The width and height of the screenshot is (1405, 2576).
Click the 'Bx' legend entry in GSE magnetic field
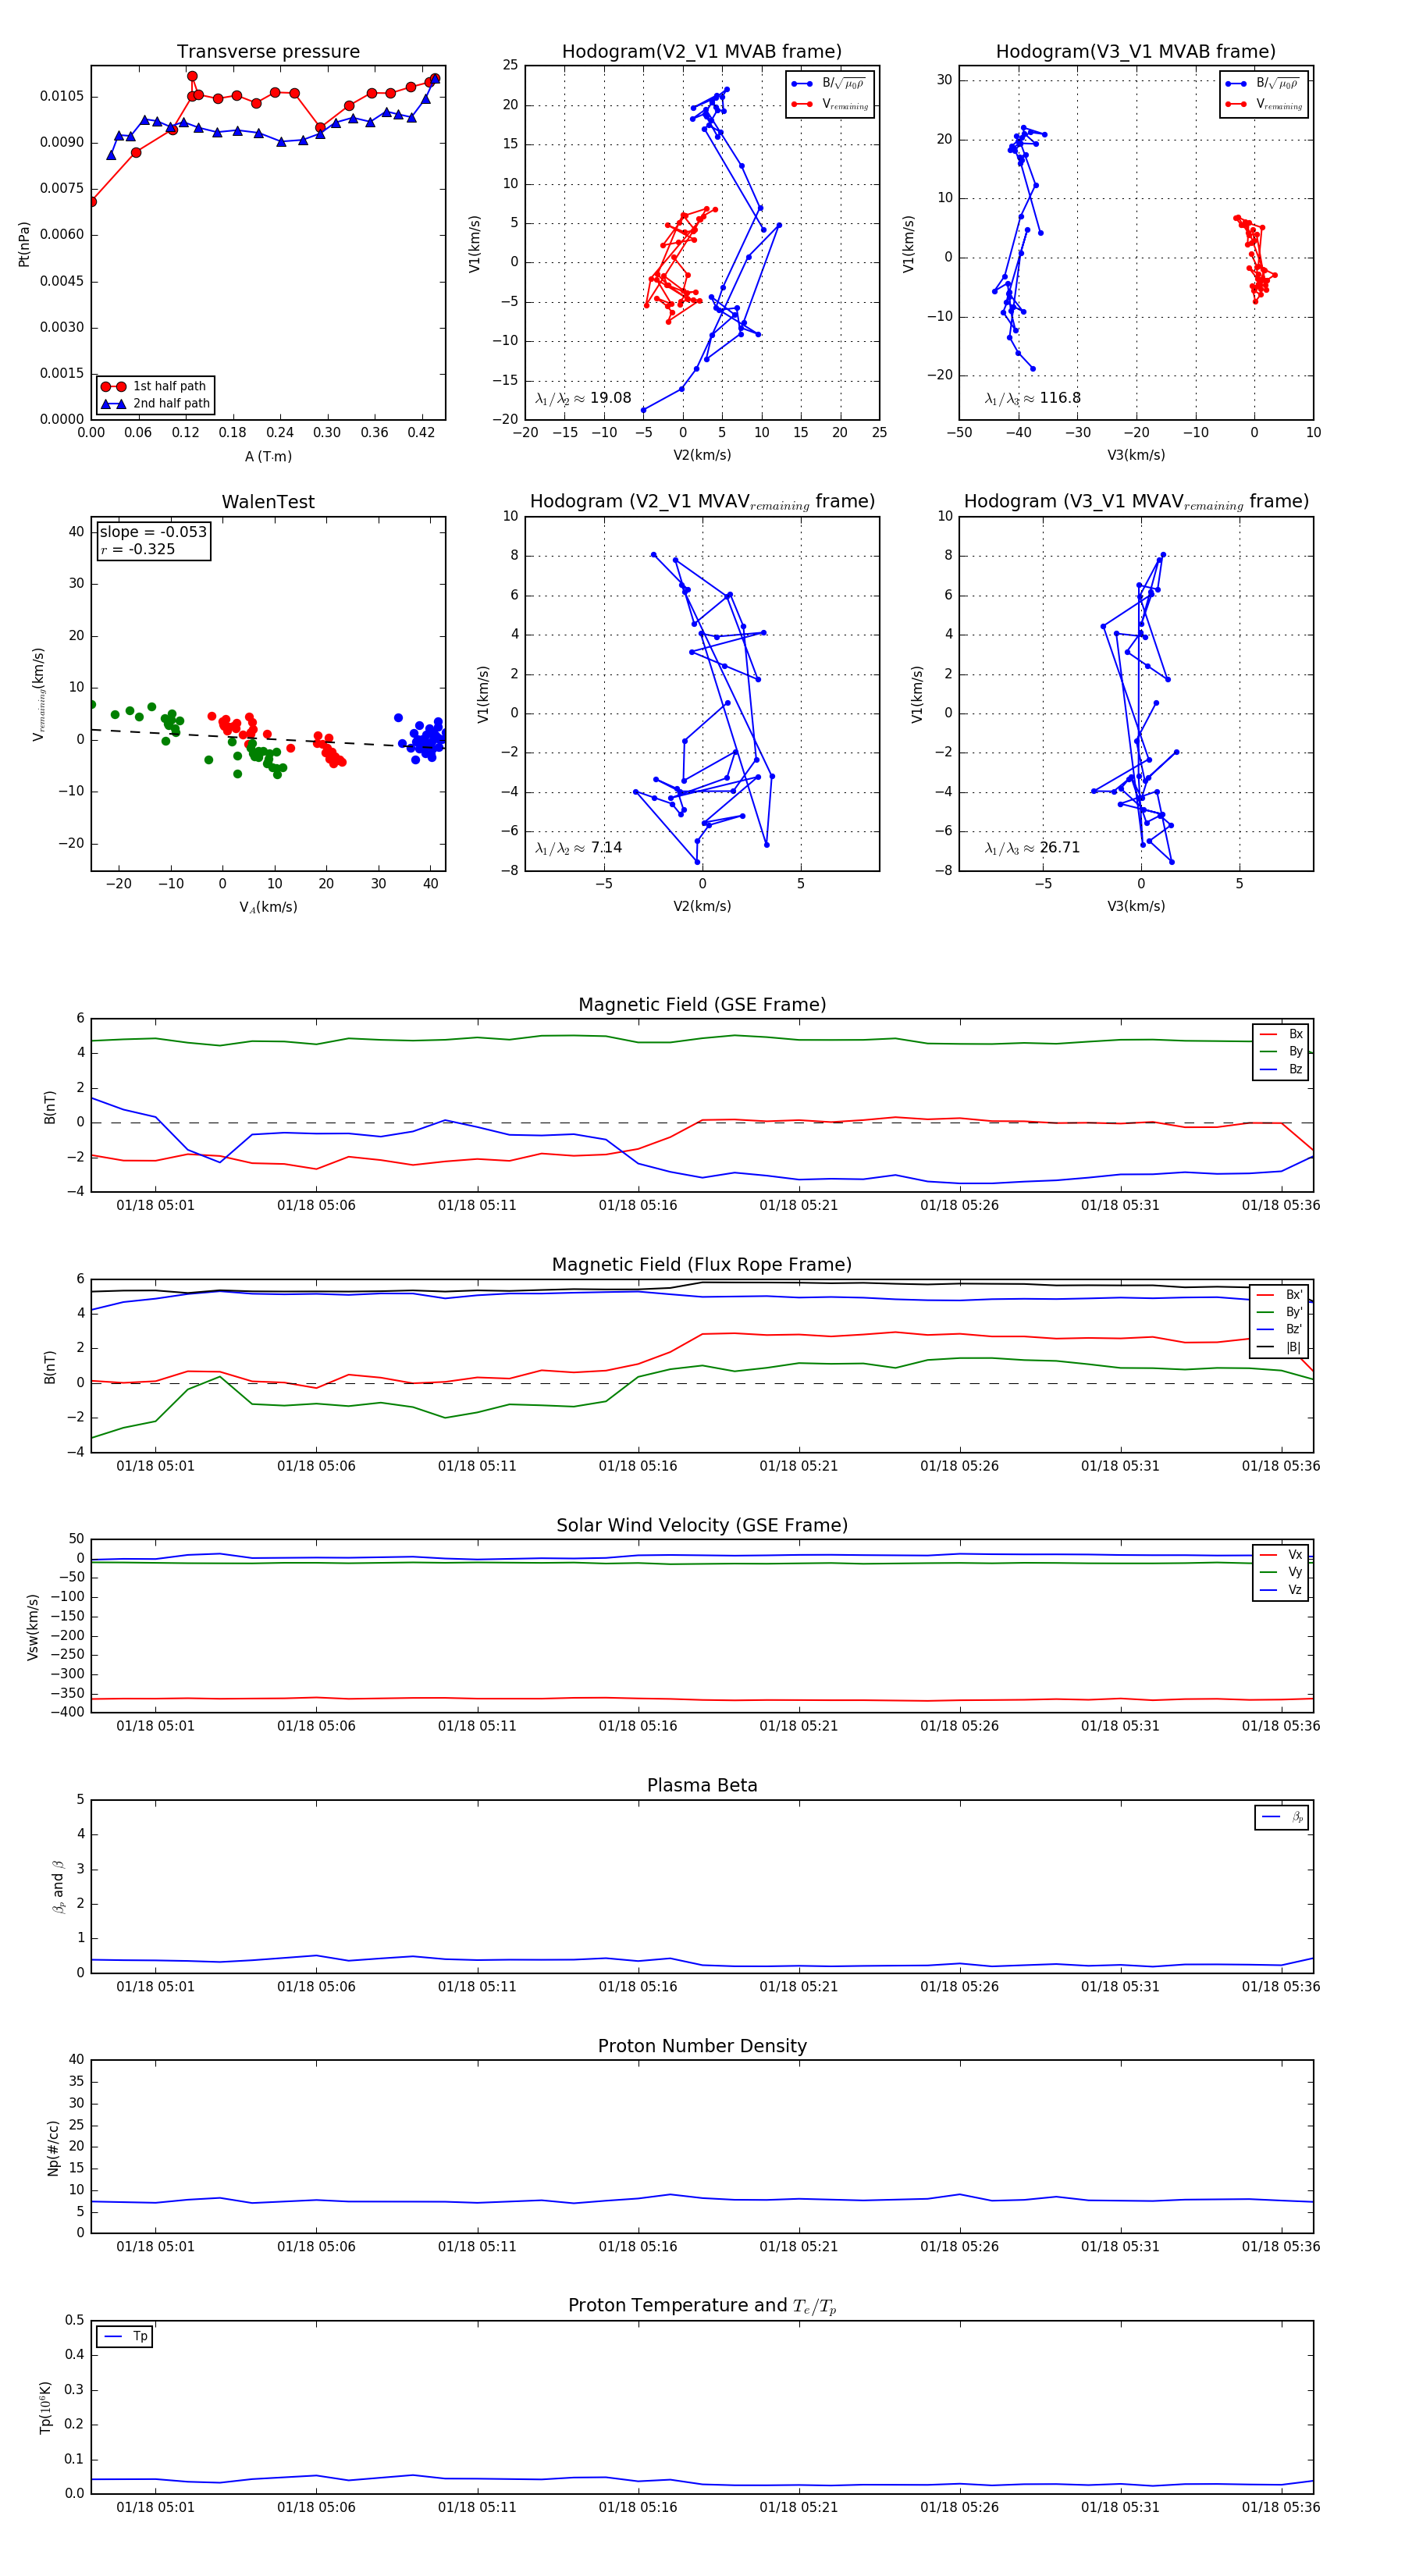pyautogui.click(x=1281, y=1034)
